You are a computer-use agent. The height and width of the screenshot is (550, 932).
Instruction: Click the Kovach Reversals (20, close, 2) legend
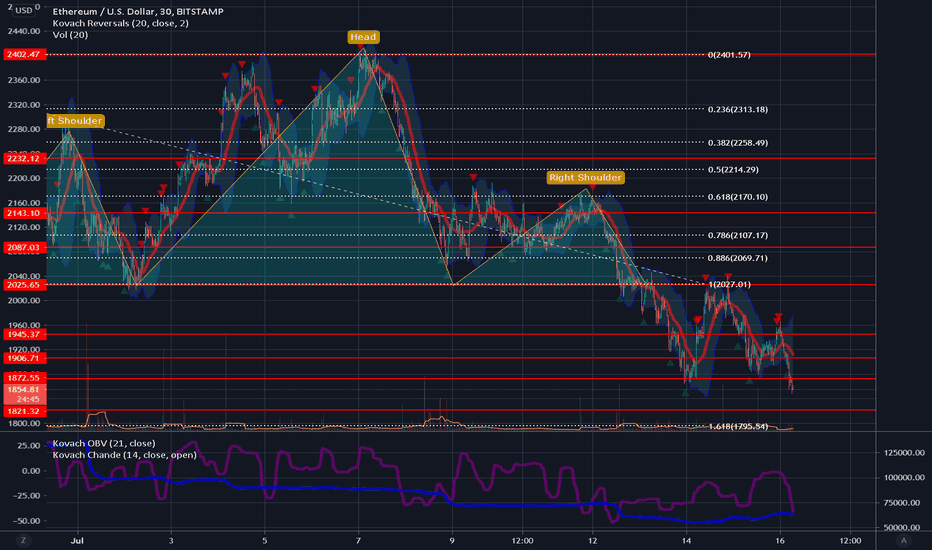121,23
